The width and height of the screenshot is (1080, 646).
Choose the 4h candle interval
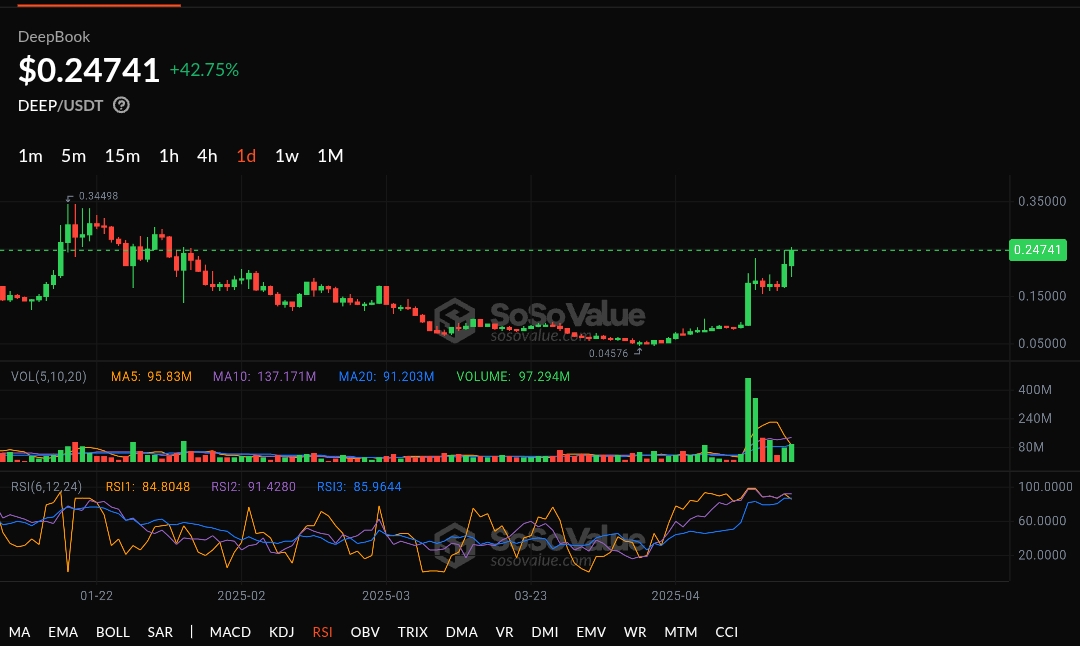click(x=207, y=156)
